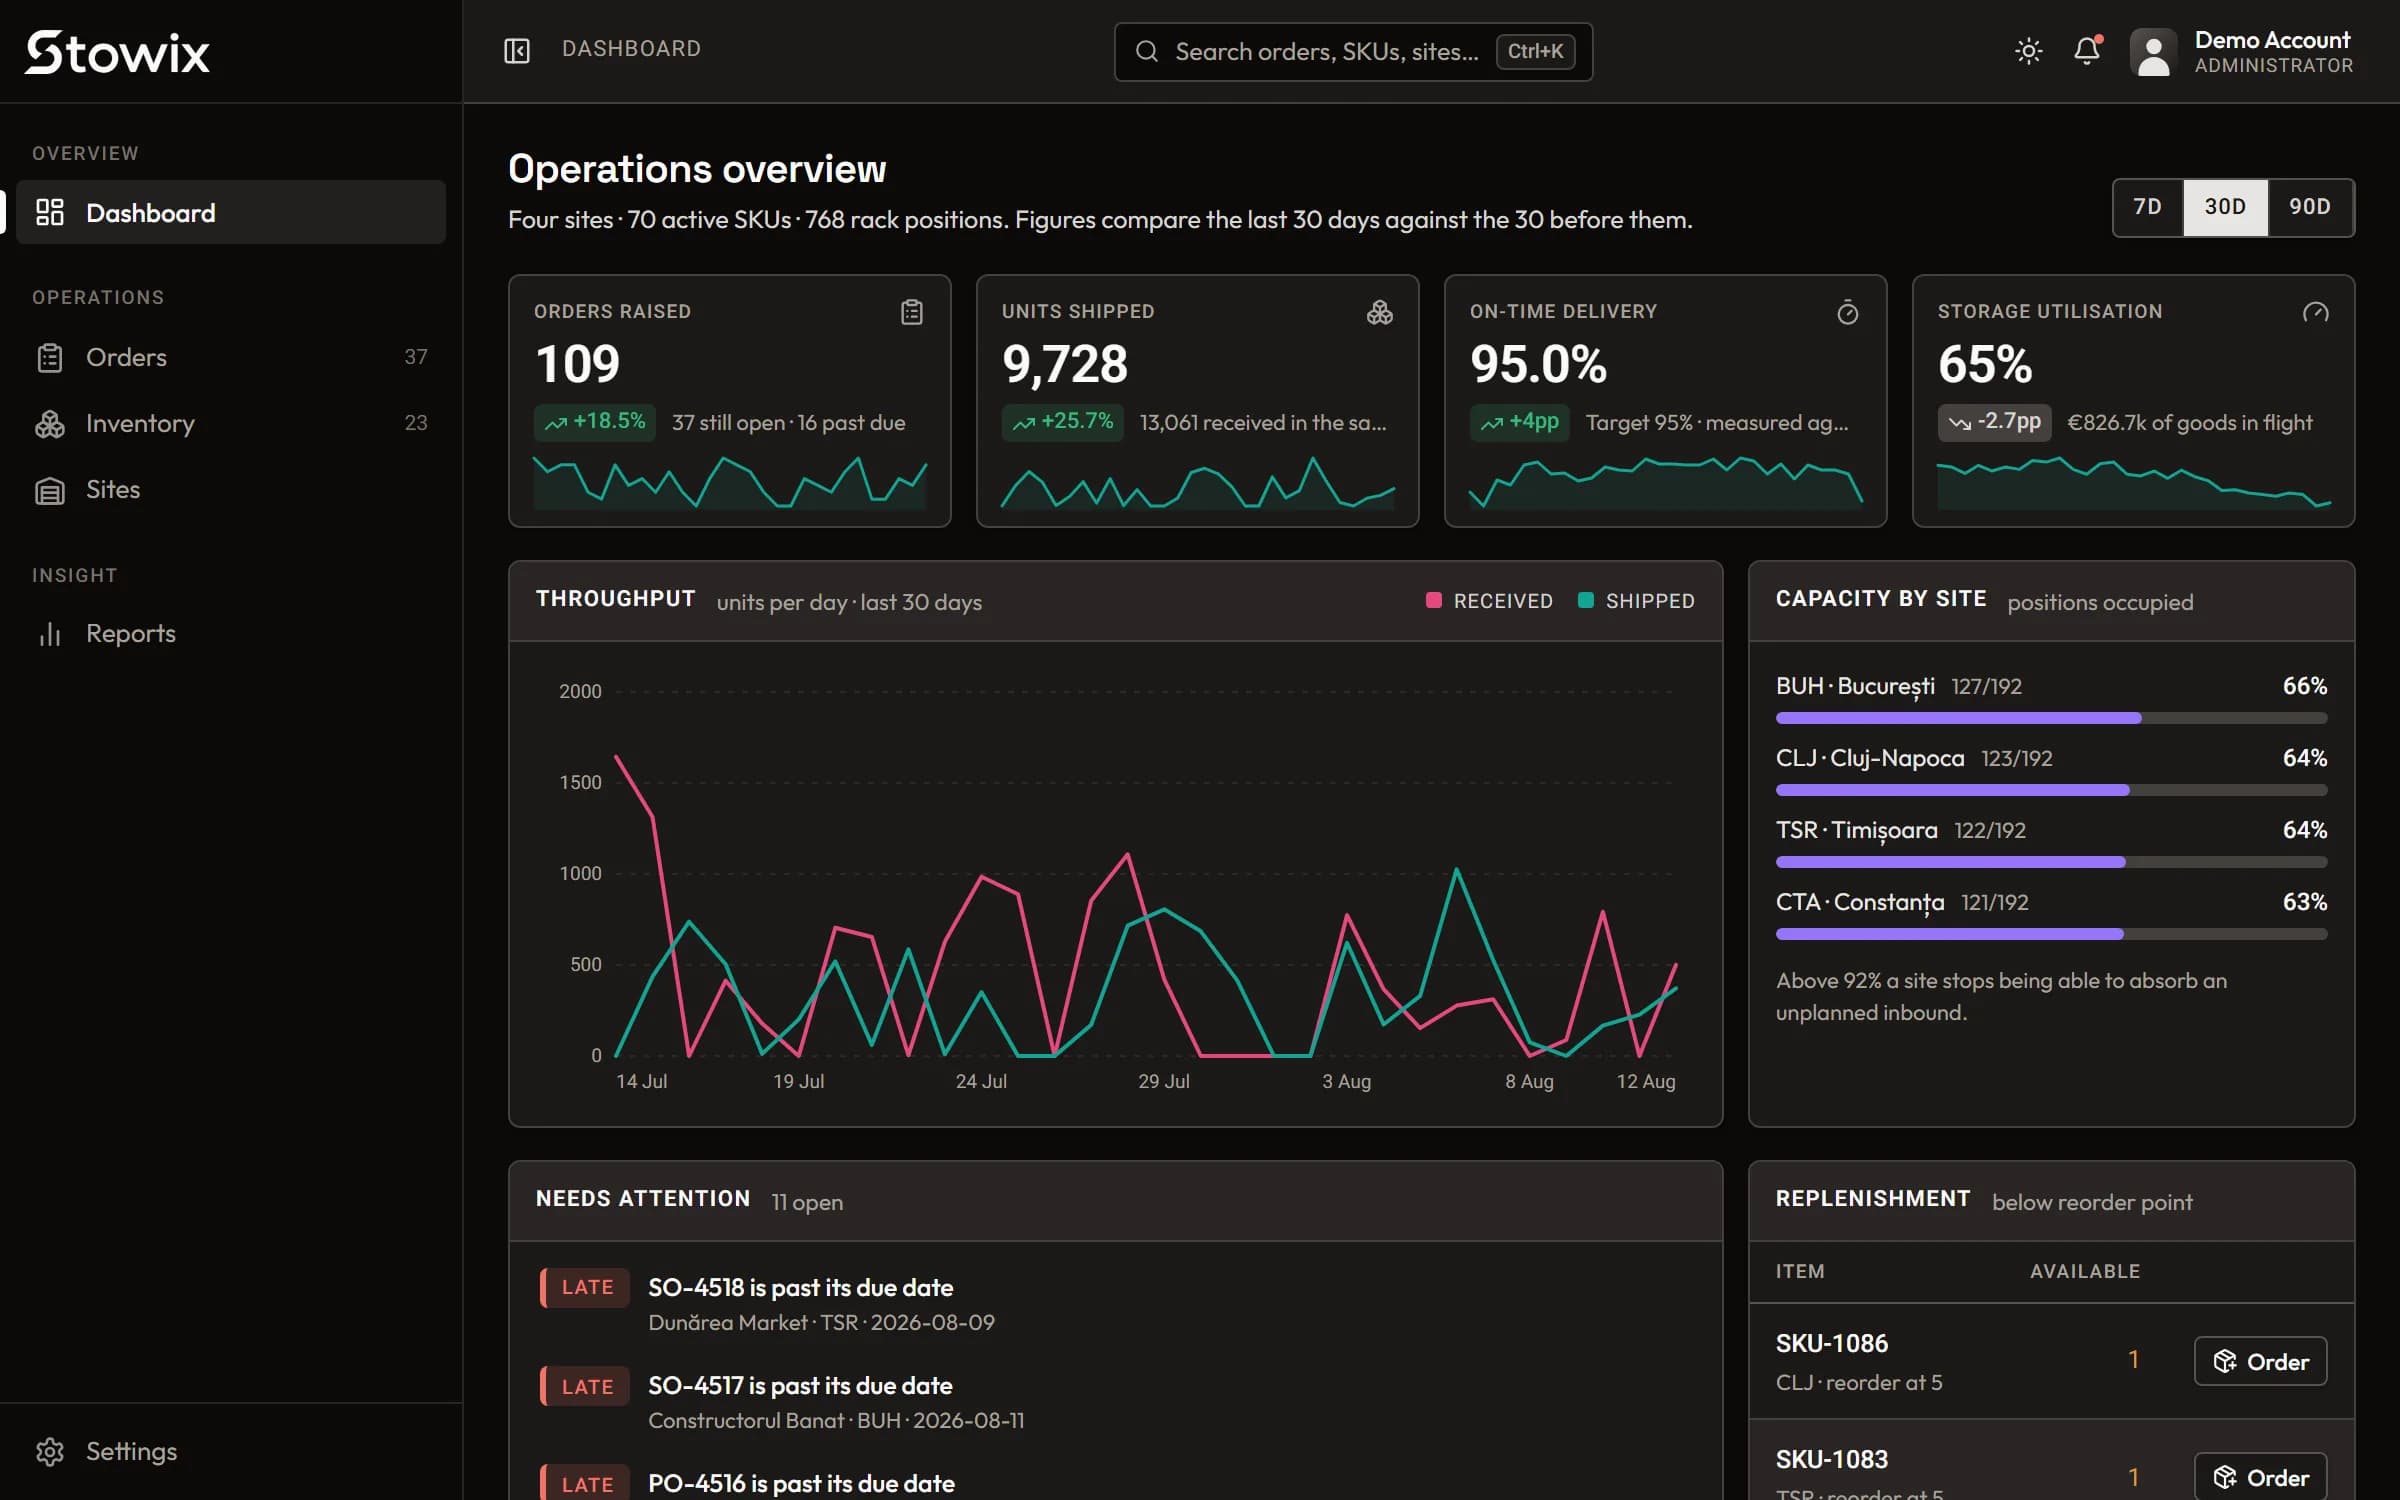This screenshot has width=2400, height=1500.
Task: Collapse the sidebar with the panel icon
Action: coord(517,50)
